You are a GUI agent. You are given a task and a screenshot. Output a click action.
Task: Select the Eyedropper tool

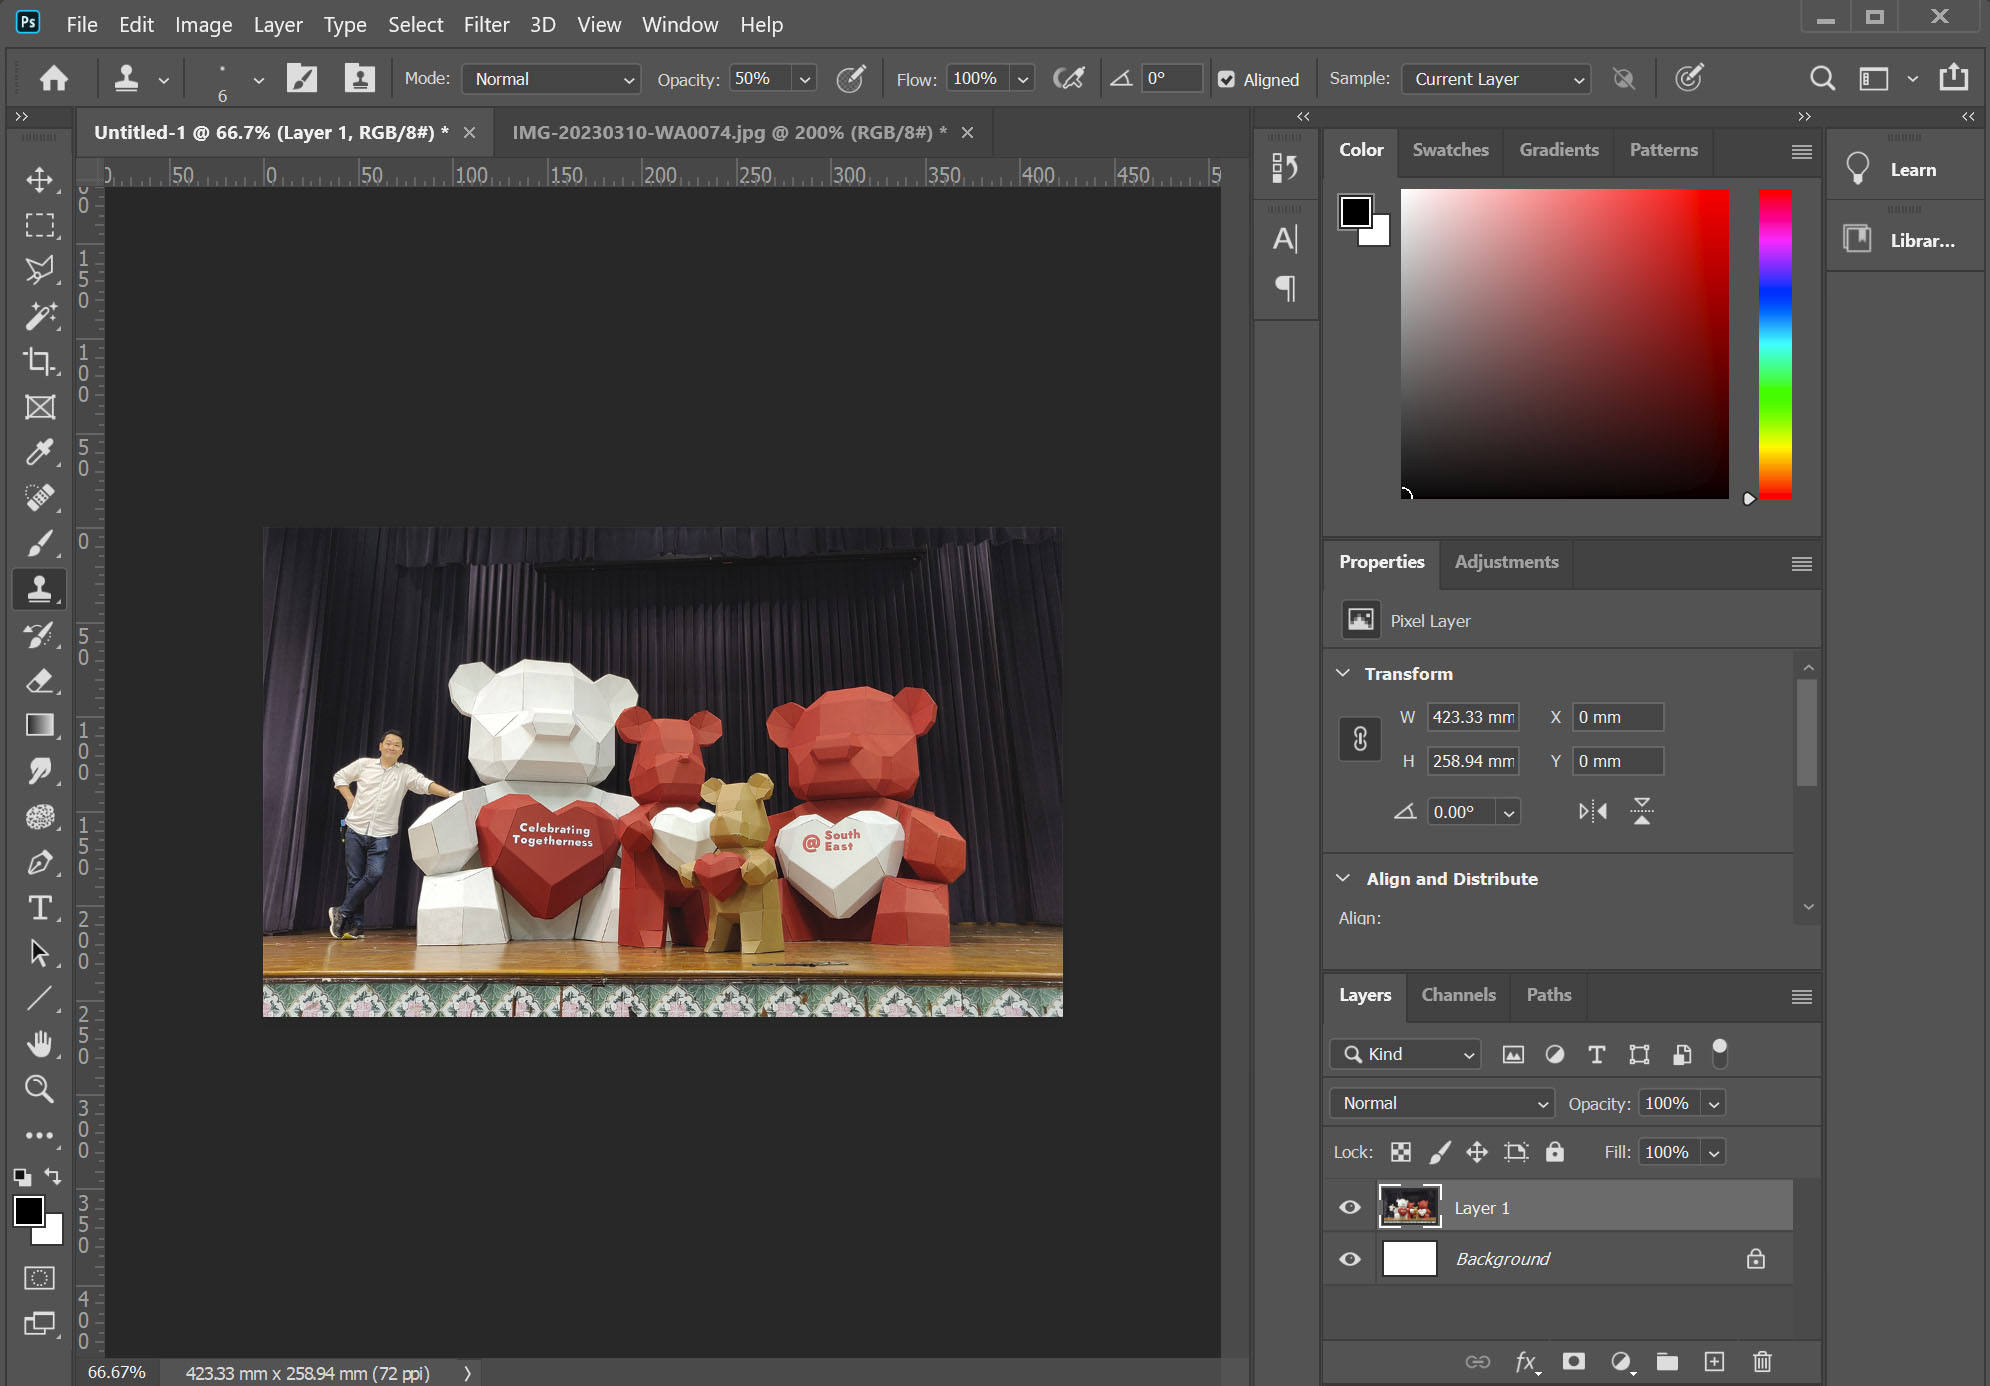40,453
